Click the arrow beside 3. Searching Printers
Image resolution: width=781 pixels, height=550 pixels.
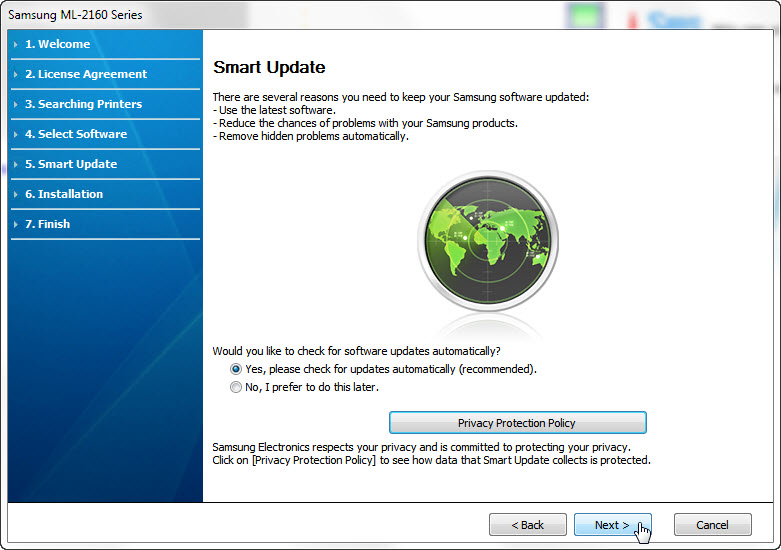[x=16, y=105]
